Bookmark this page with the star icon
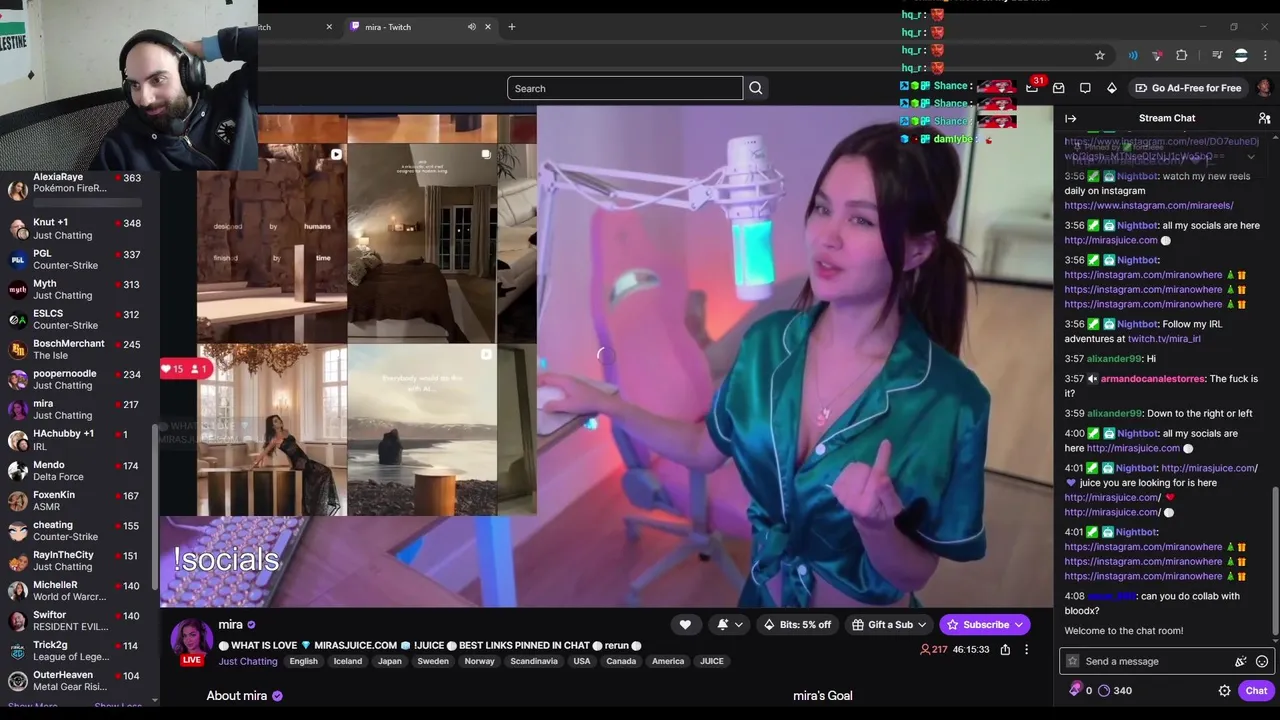 (1100, 55)
